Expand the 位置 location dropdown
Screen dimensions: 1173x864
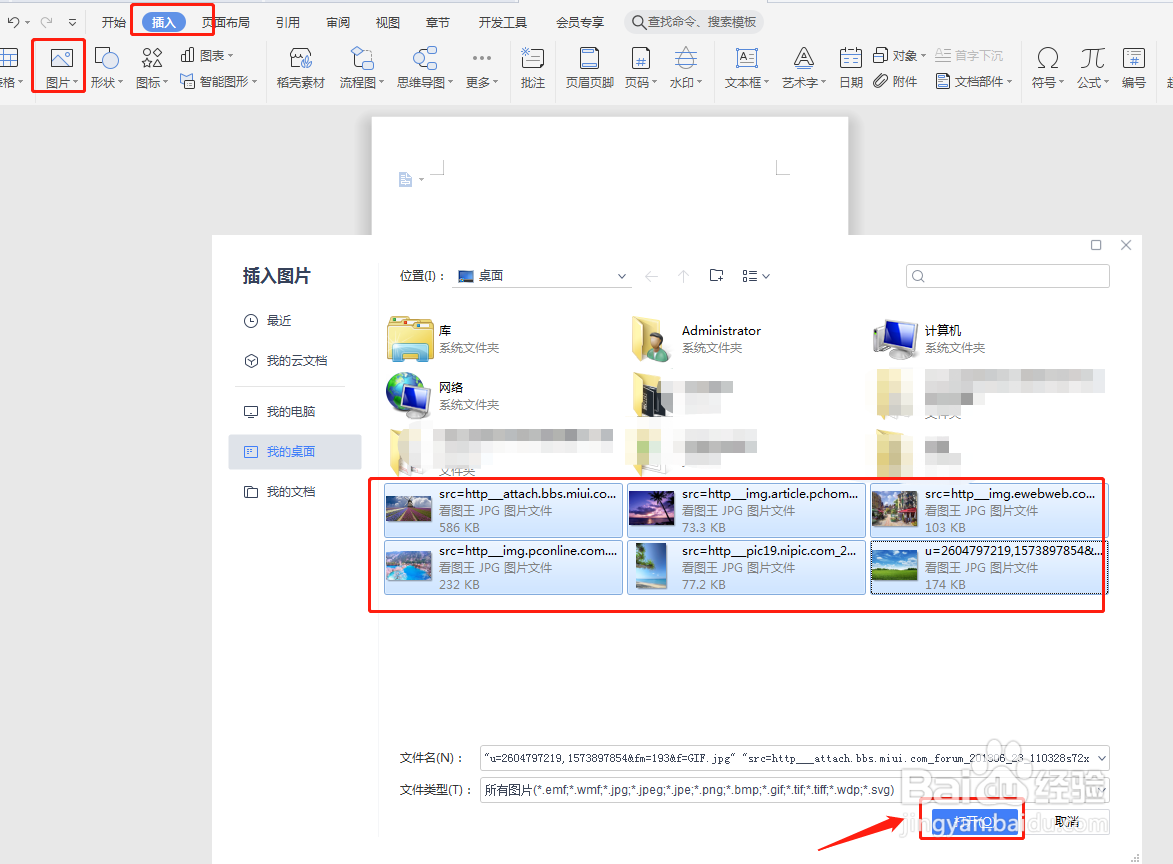point(622,276)
